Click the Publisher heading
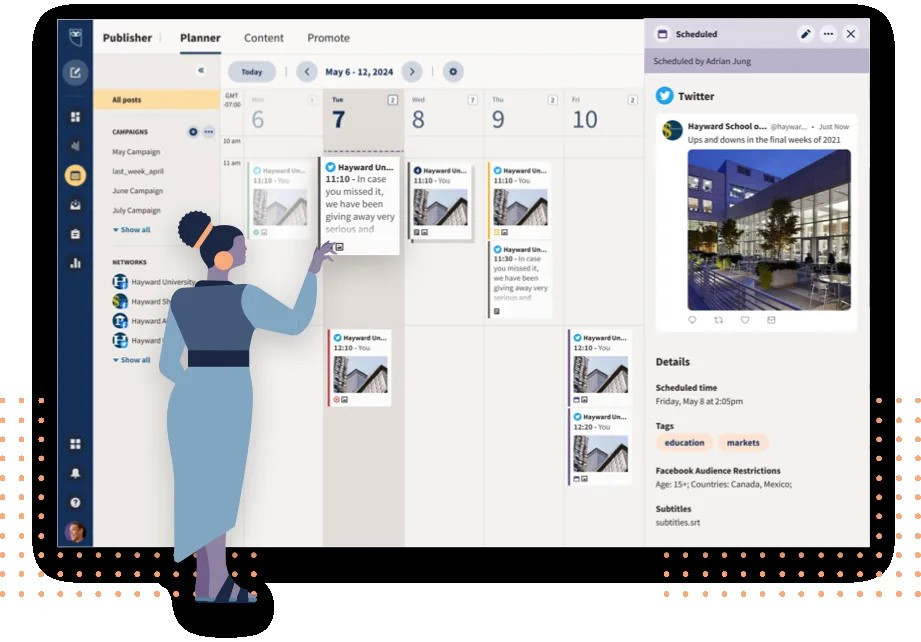 pyautogui.click(x=127, y=38)
